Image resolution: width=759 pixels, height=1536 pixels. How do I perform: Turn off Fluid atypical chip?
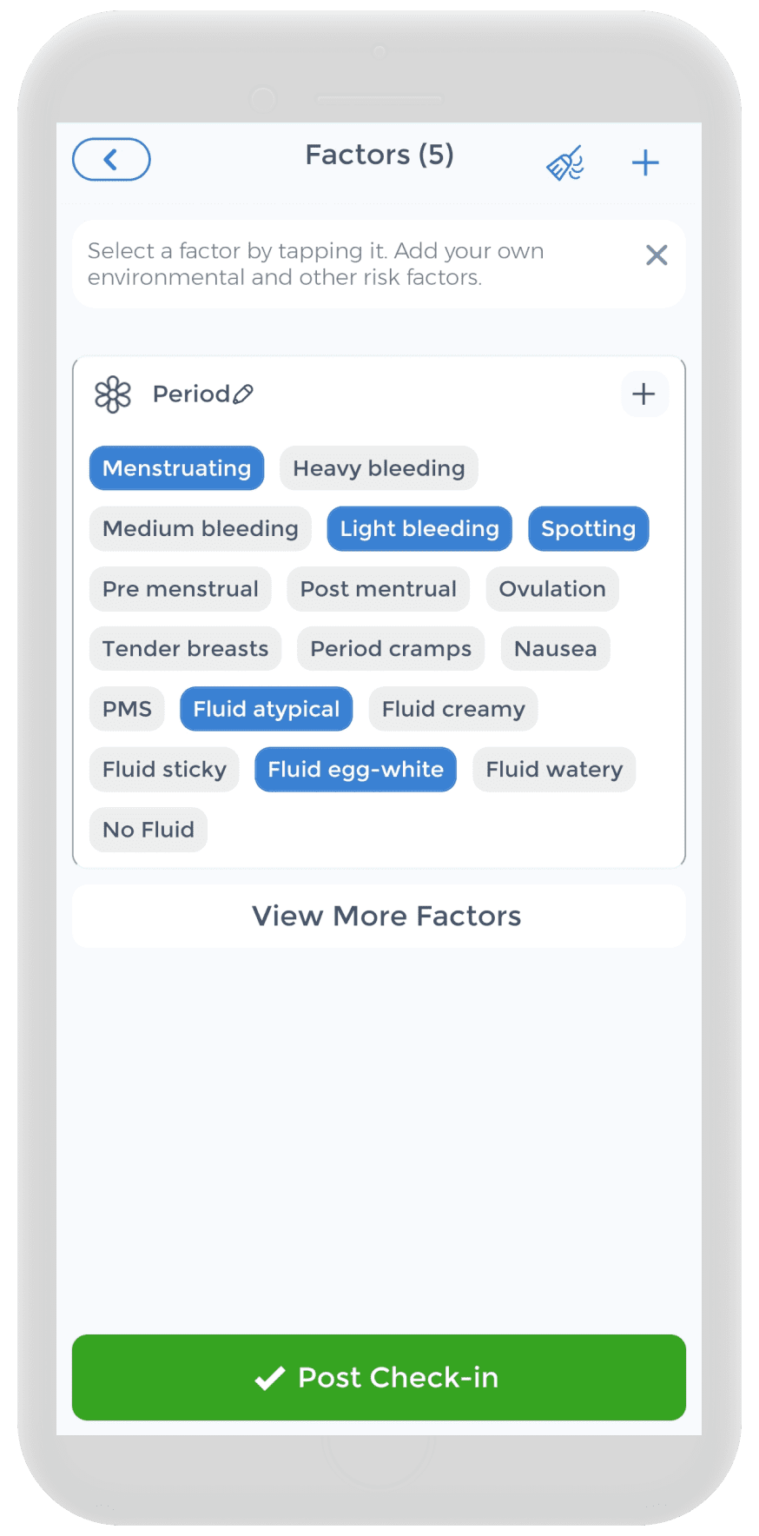coord(266,709)
